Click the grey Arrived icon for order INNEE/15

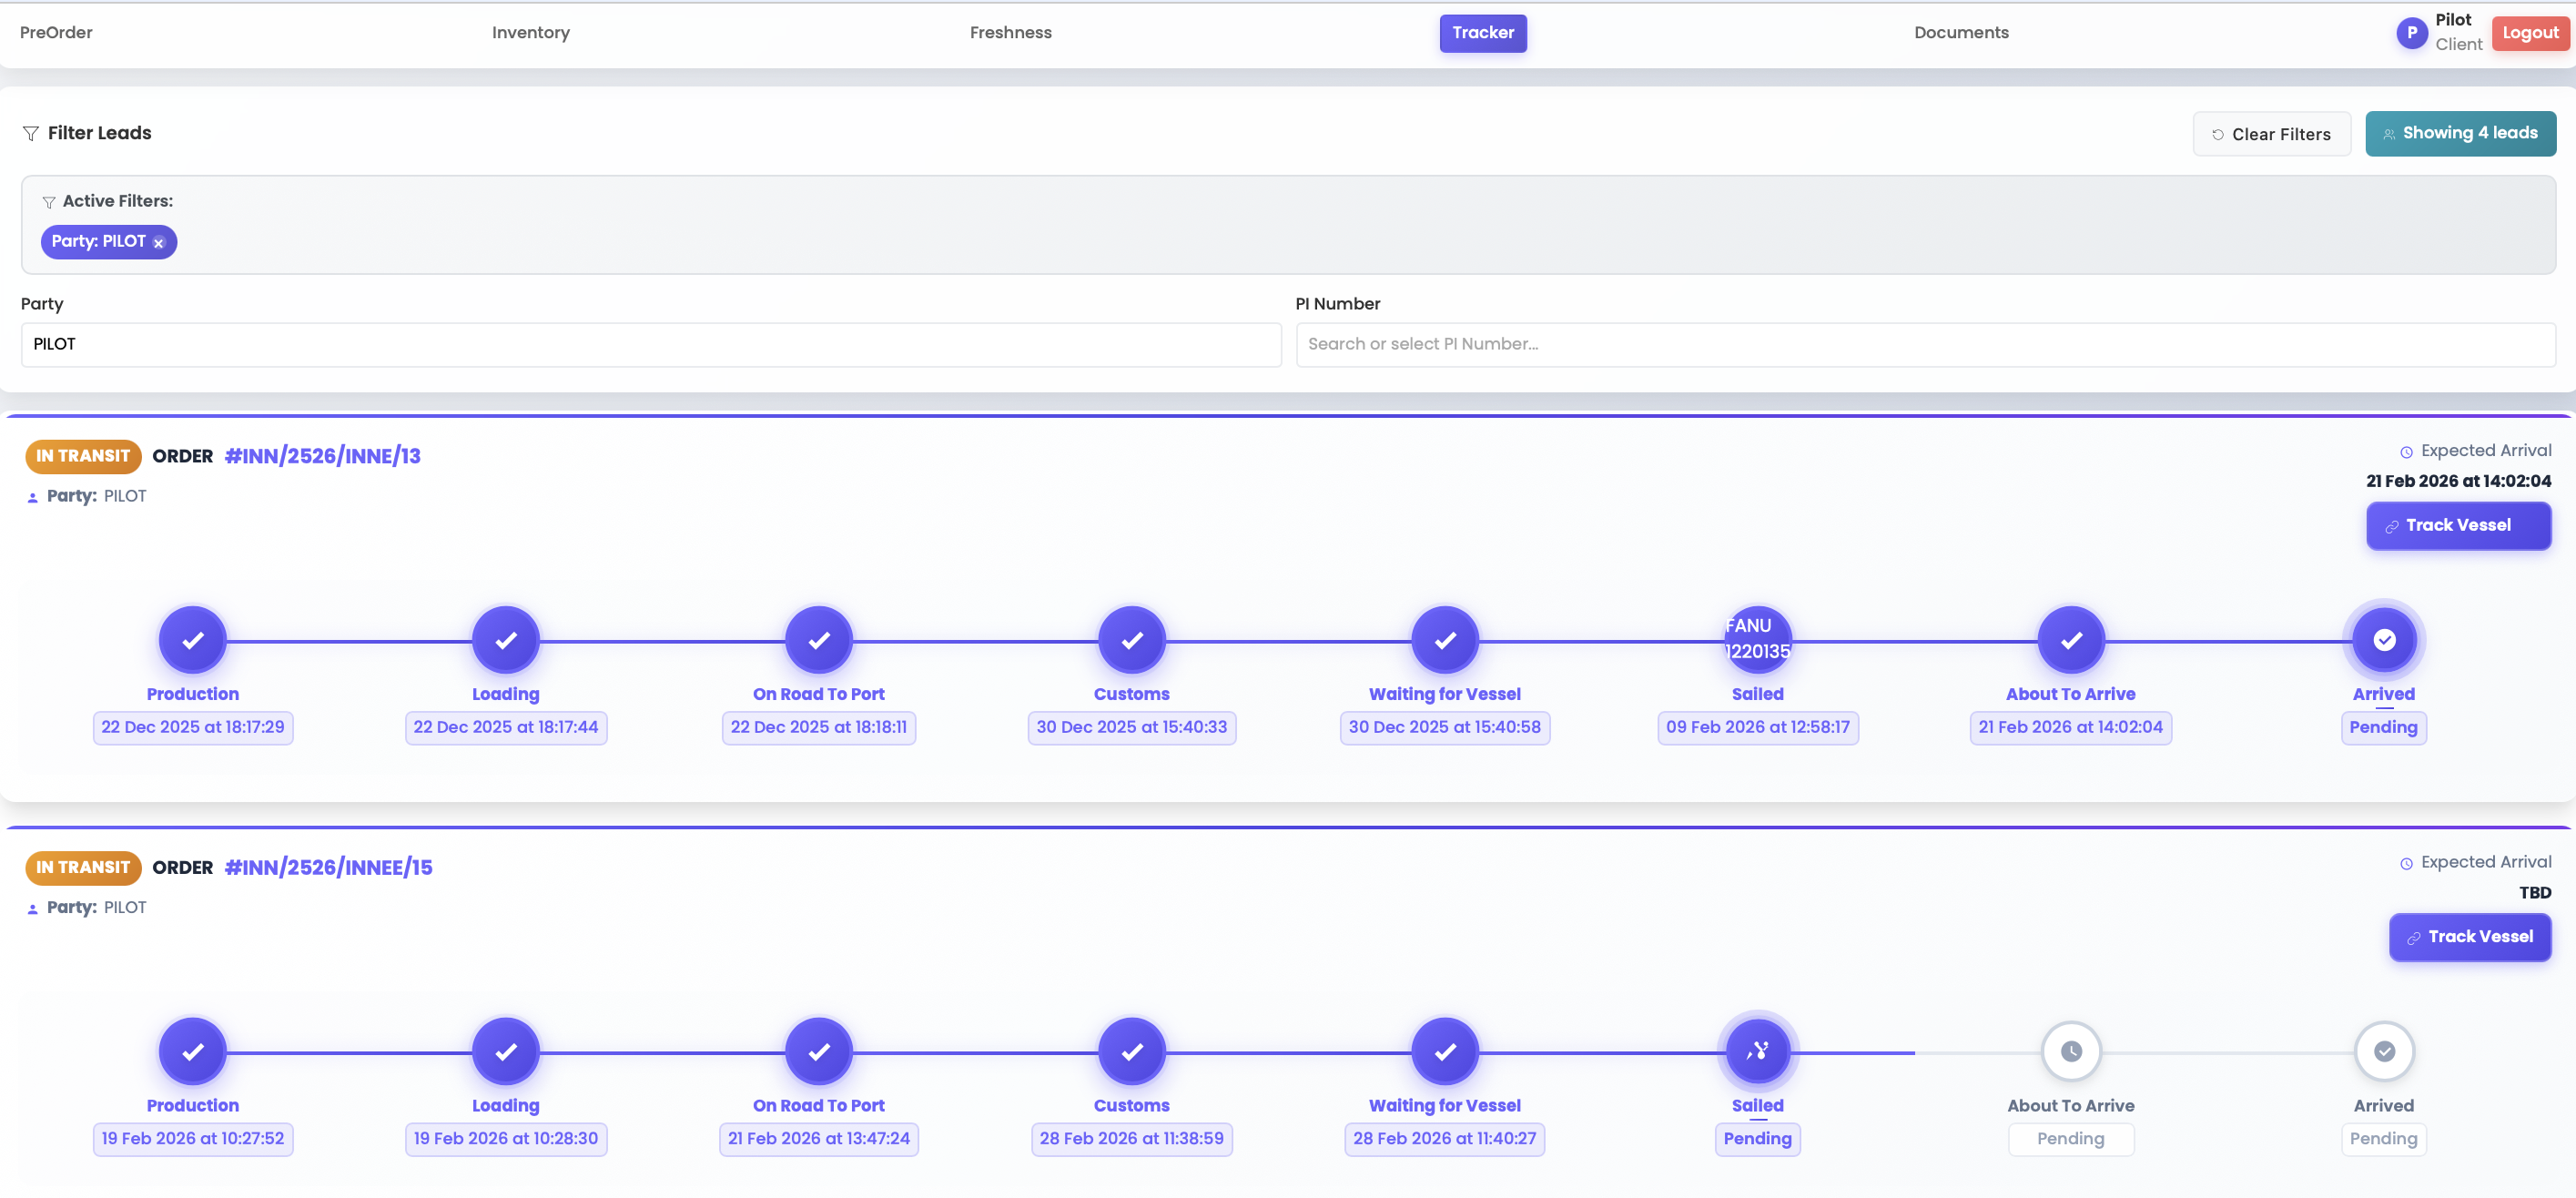click(2383, 1051)
